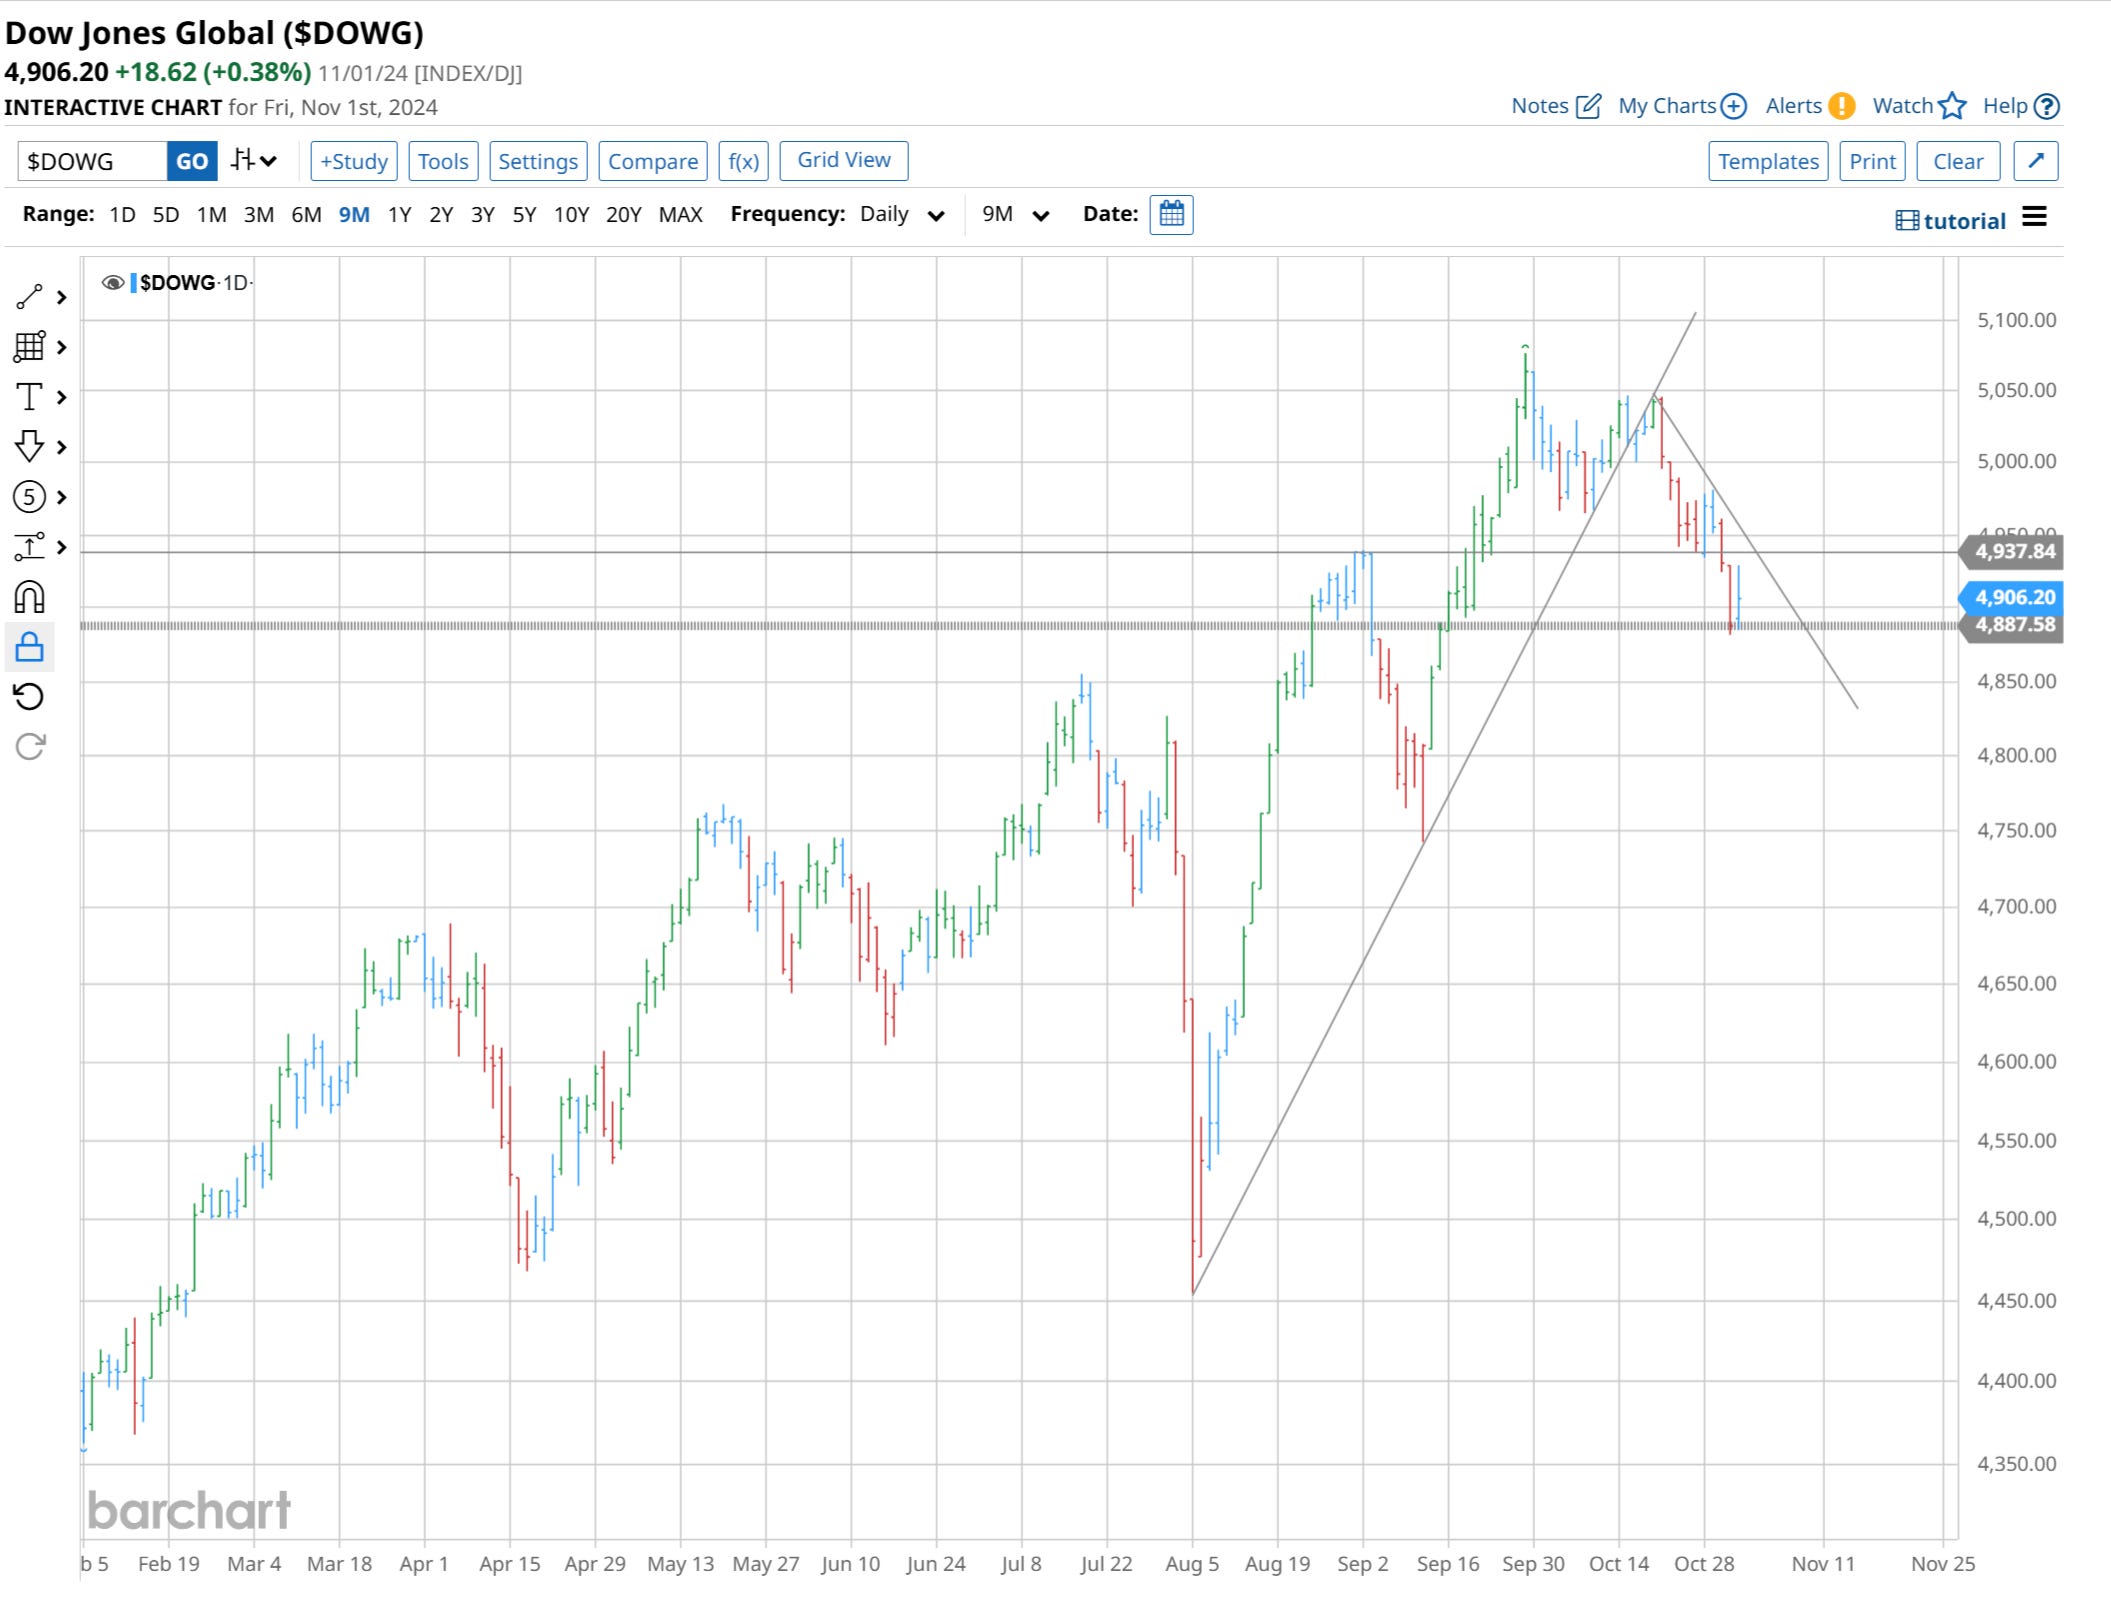Pop out the chart with the arrow icon
The height and width of the screenshot is (1614, 2111).
pos(2036,161)
